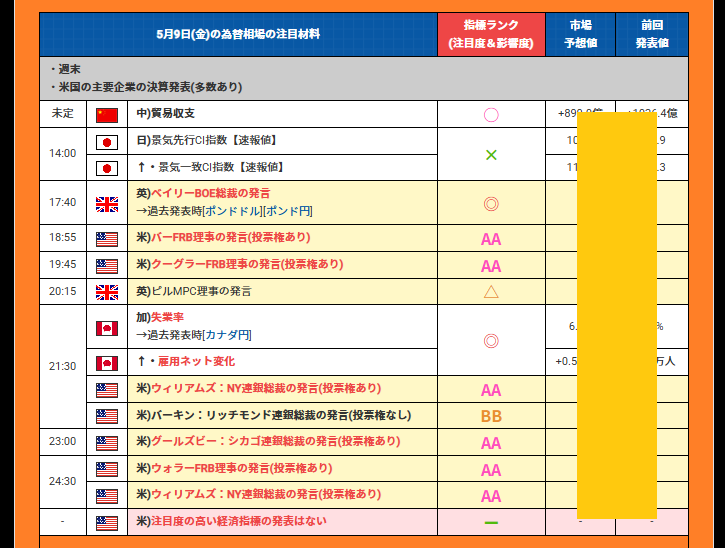This screenshot has width=725, height=548.
Task: Click 英)ピルMPC理事の発言 text
Action: click(x=194, y=291)
